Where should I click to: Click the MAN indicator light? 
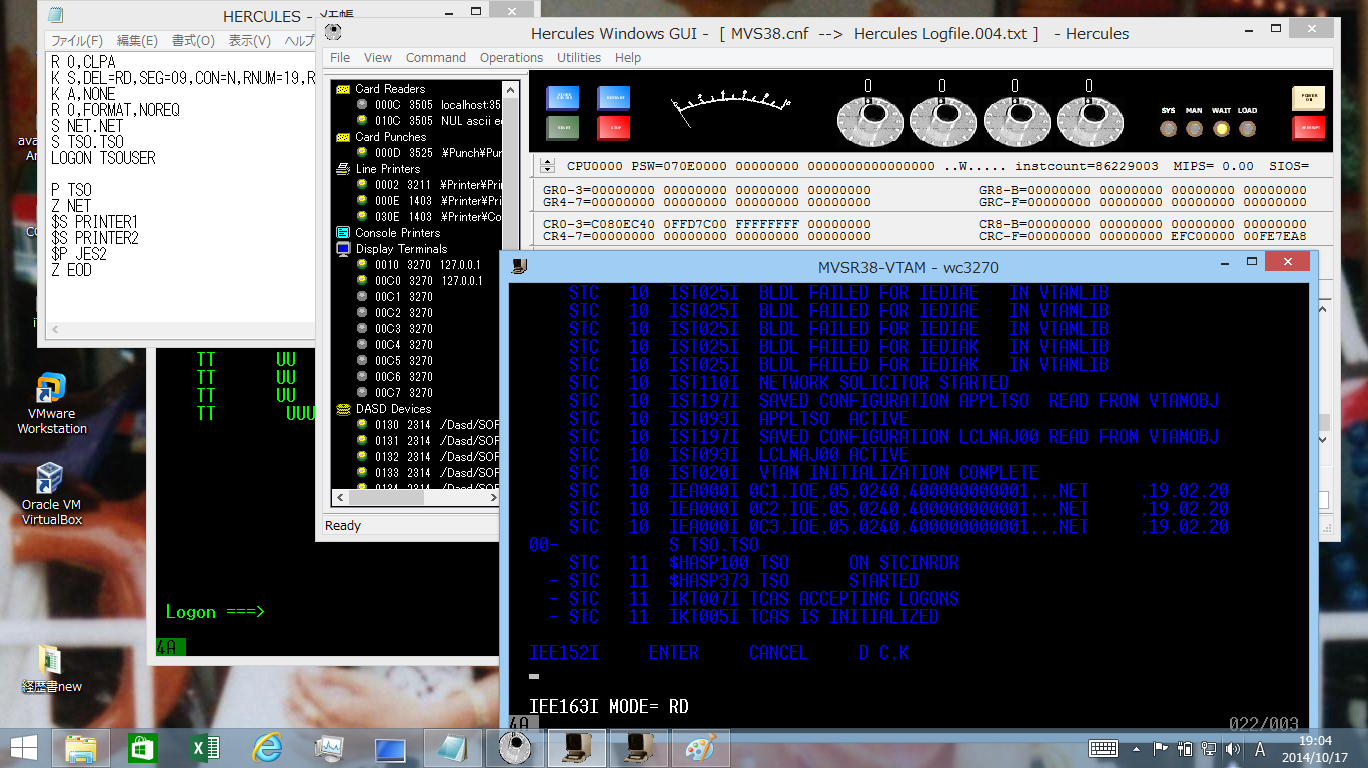[1194, 128]
